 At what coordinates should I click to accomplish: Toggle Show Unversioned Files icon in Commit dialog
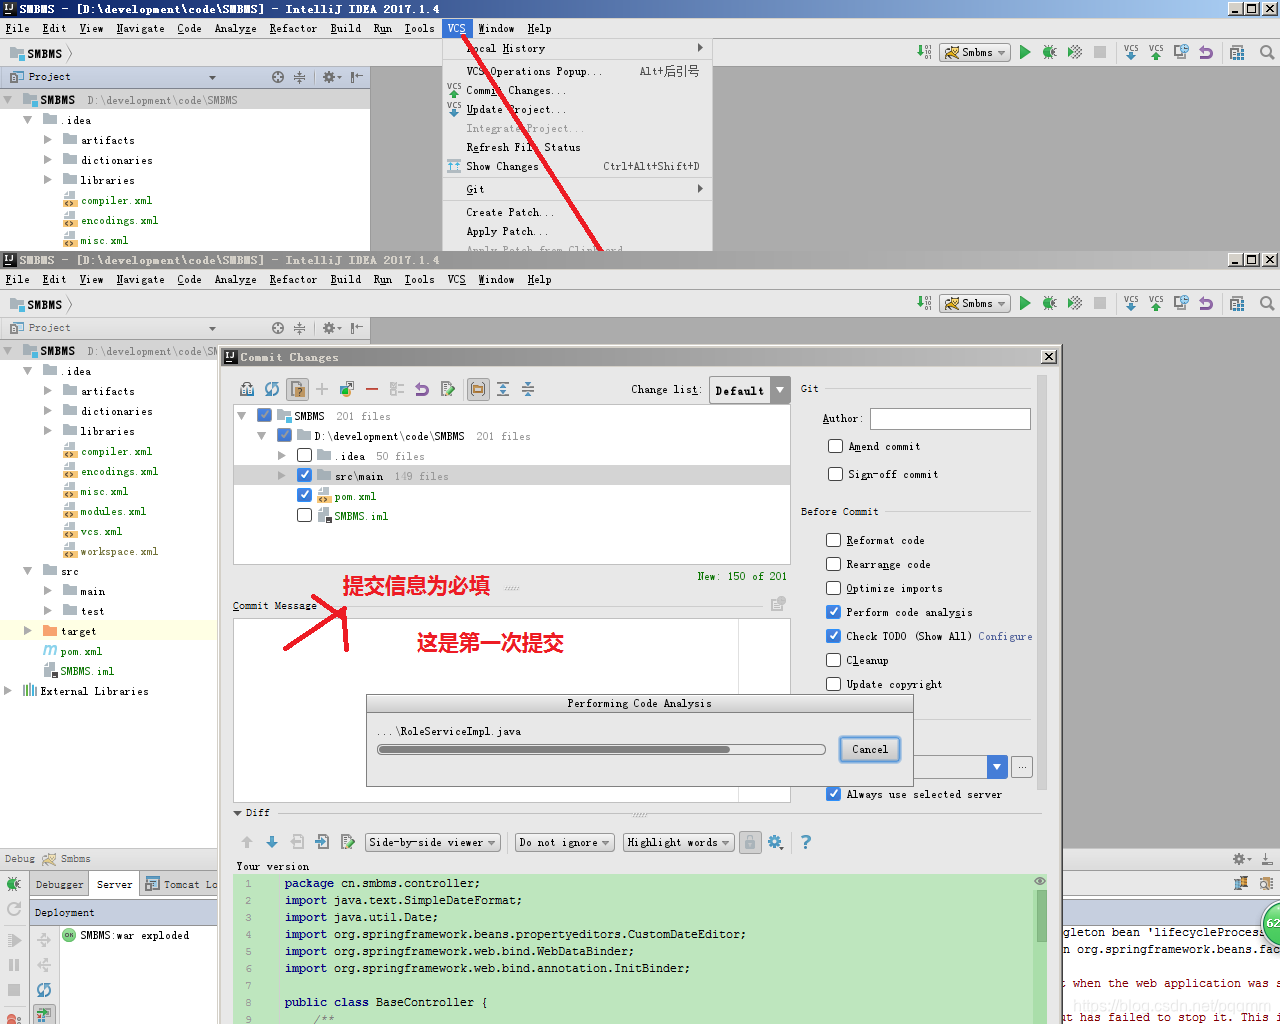(297, 389)
